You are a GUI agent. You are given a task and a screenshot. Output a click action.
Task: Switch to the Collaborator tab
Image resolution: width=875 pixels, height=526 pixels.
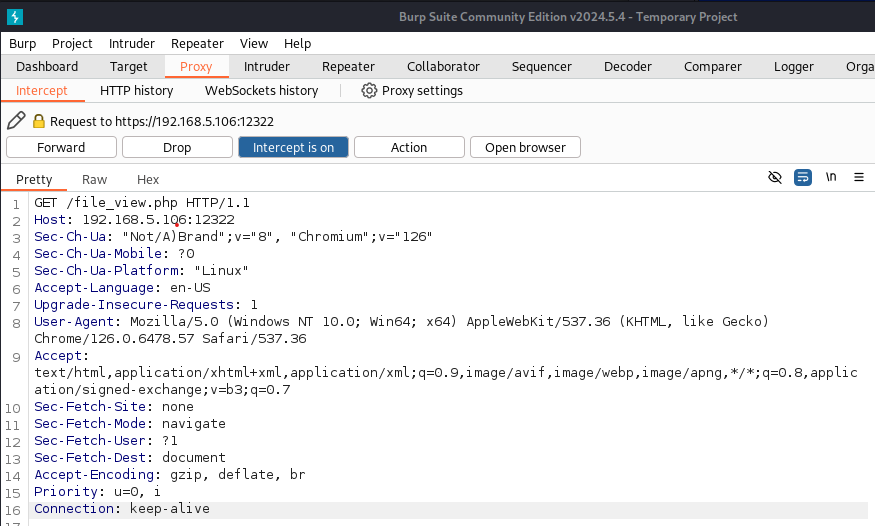443,66
